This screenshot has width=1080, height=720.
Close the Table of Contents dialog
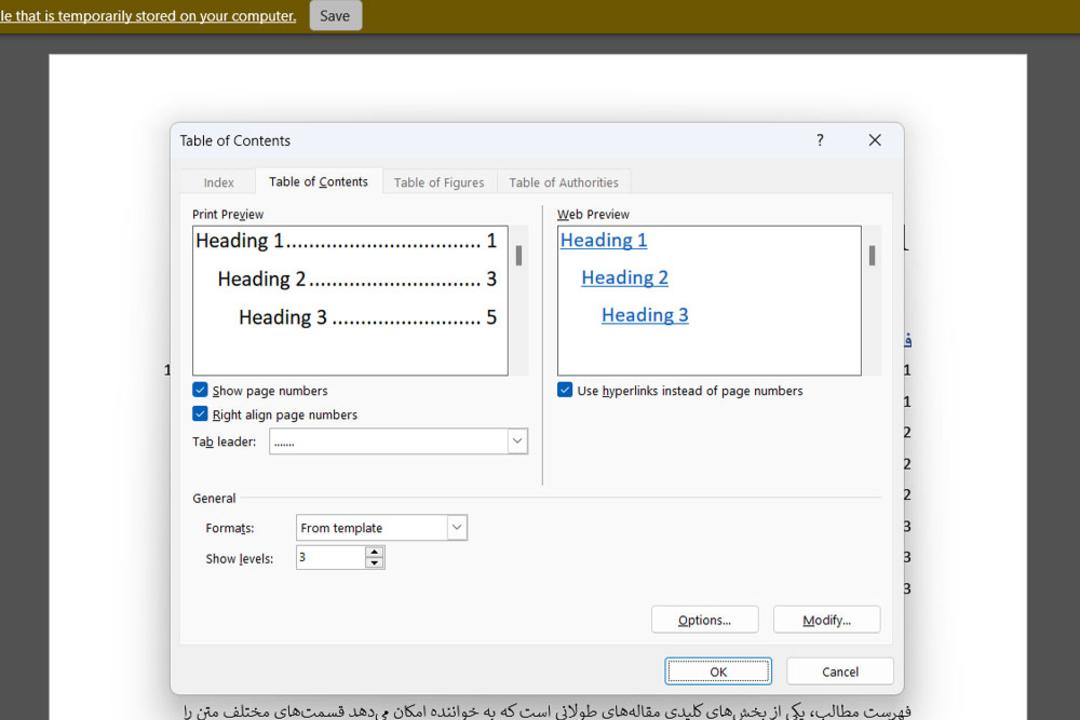[x=875, y=140]
